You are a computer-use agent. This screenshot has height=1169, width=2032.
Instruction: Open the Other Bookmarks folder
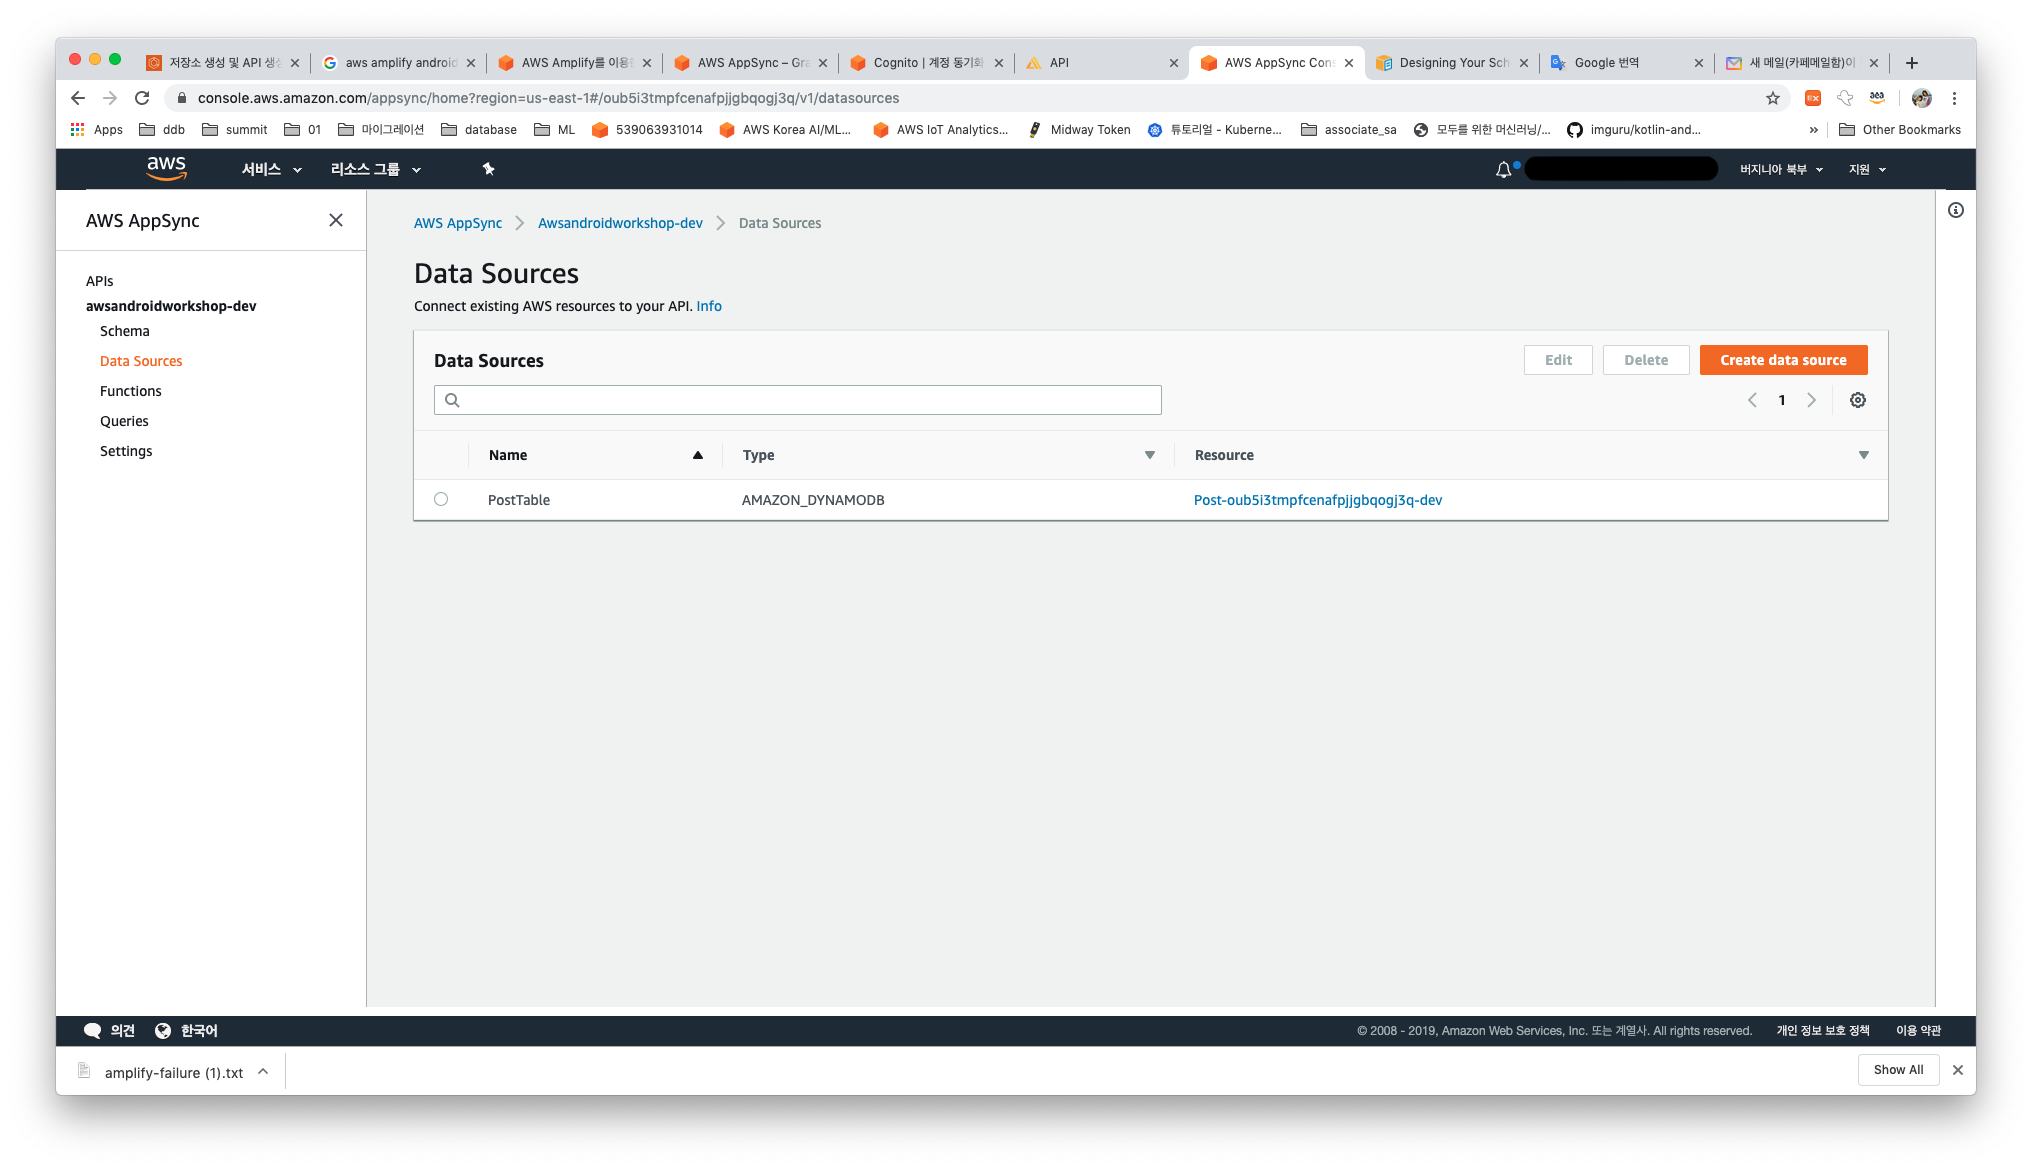tap(1900, 130)
